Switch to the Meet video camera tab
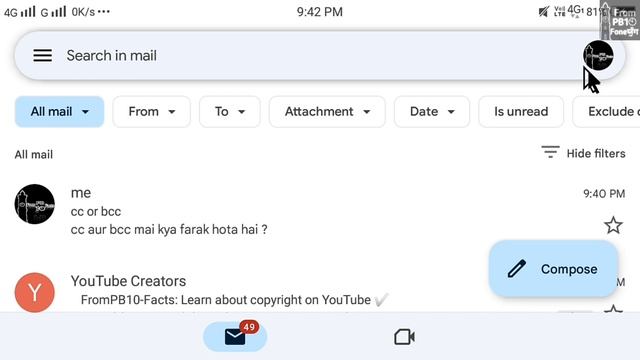The image size is (640, 360). point(404,337)
